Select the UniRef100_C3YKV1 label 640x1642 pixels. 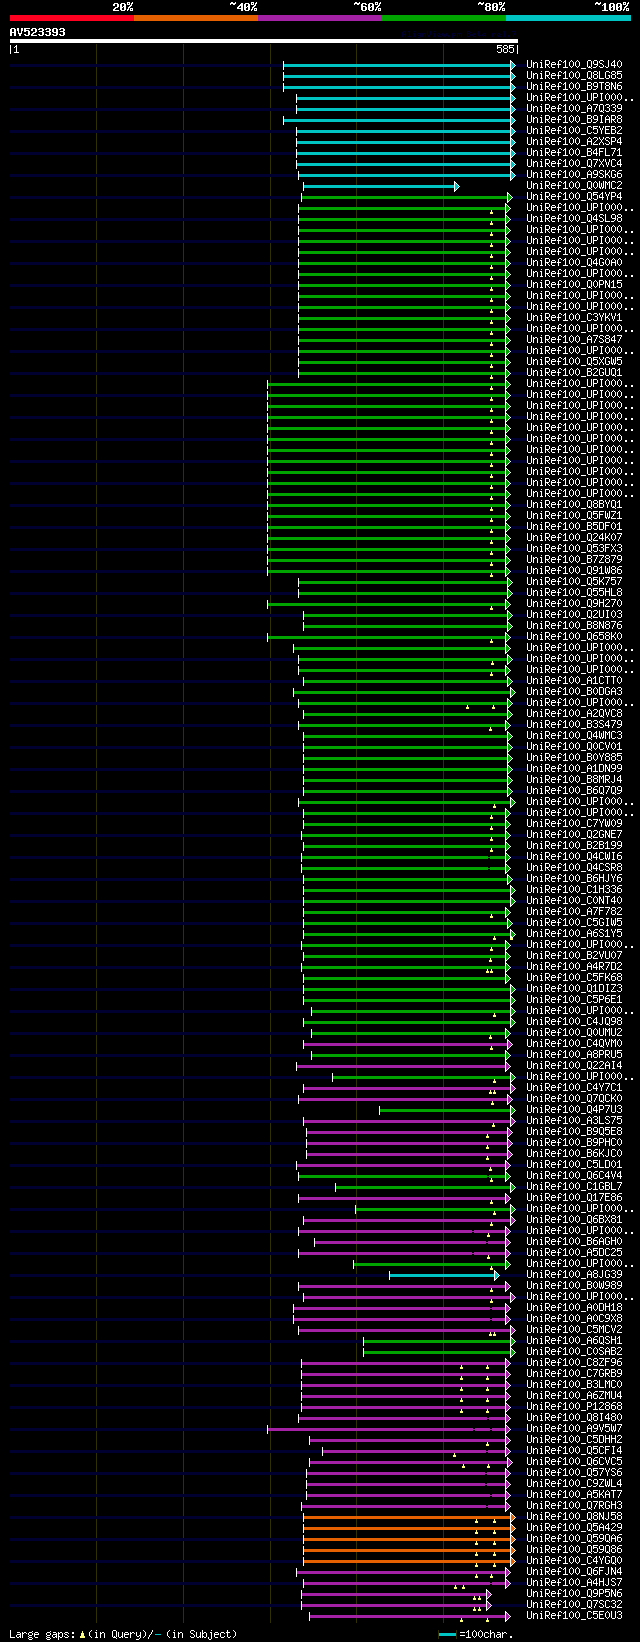pos(574,317)
